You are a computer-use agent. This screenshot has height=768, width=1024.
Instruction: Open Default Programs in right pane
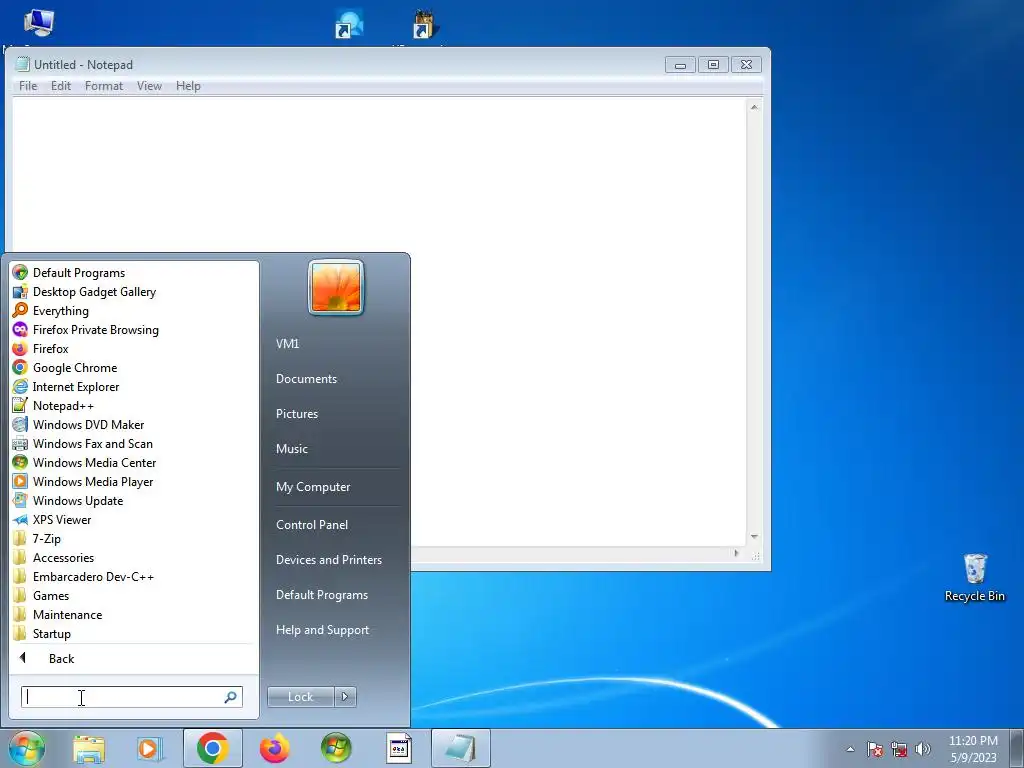pyautogui.click(x=322, y=595)
